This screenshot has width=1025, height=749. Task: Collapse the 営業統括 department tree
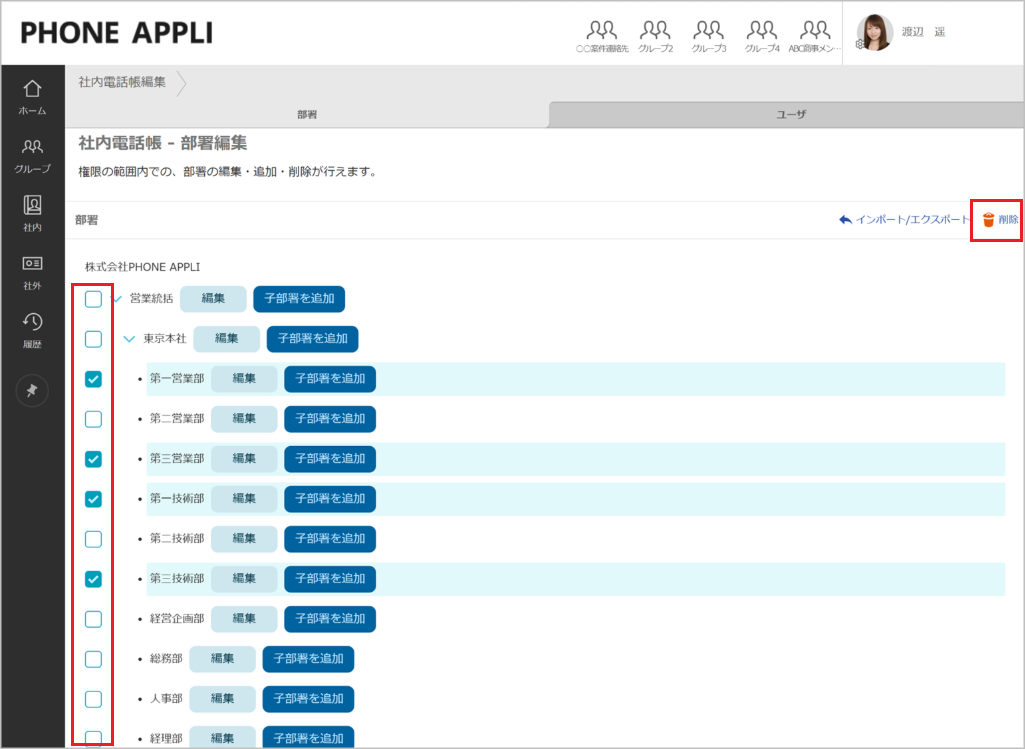(x=117, y=299)
